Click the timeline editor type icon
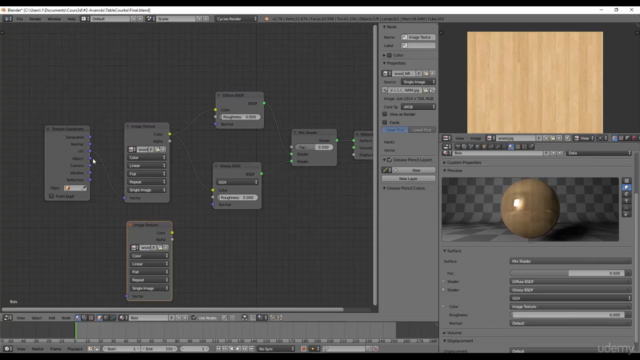This screenshot has height=360, width=640. (x=8, y=349)
